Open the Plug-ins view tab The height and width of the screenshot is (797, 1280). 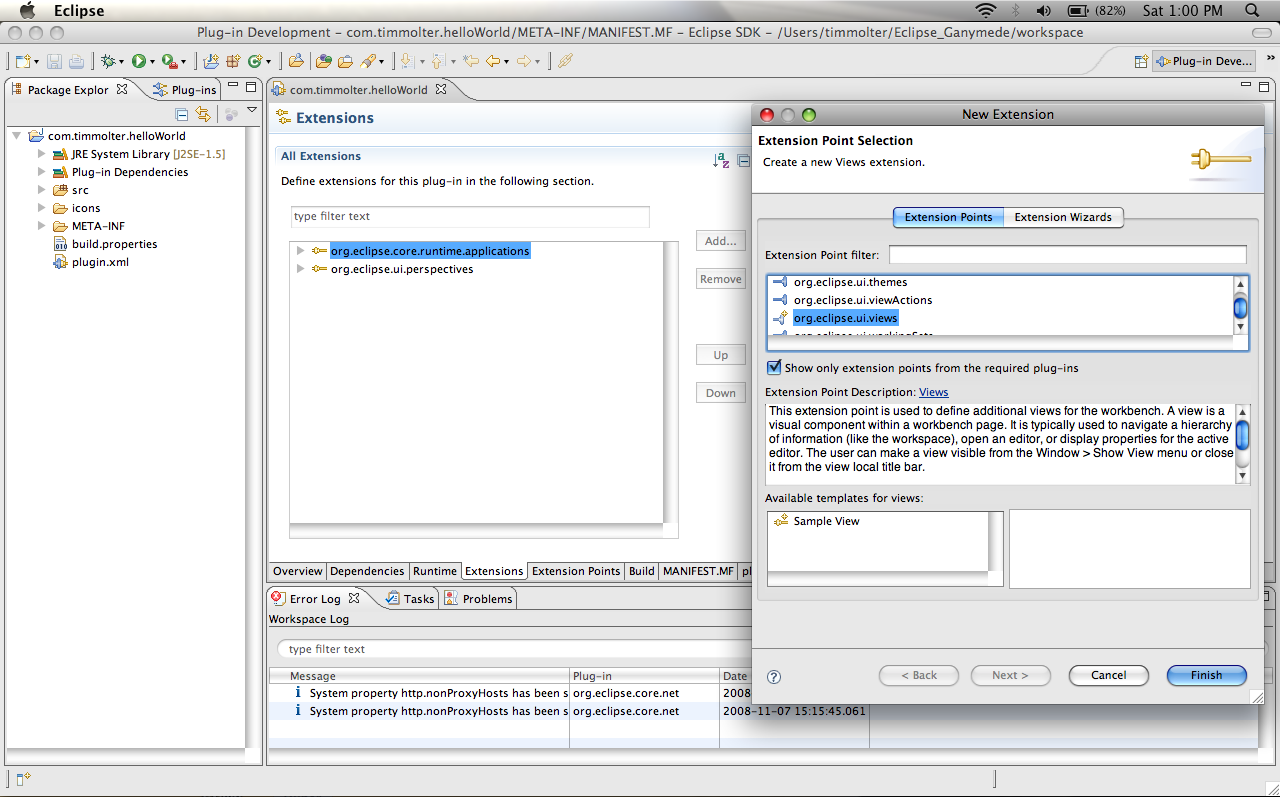pos(185,90)
